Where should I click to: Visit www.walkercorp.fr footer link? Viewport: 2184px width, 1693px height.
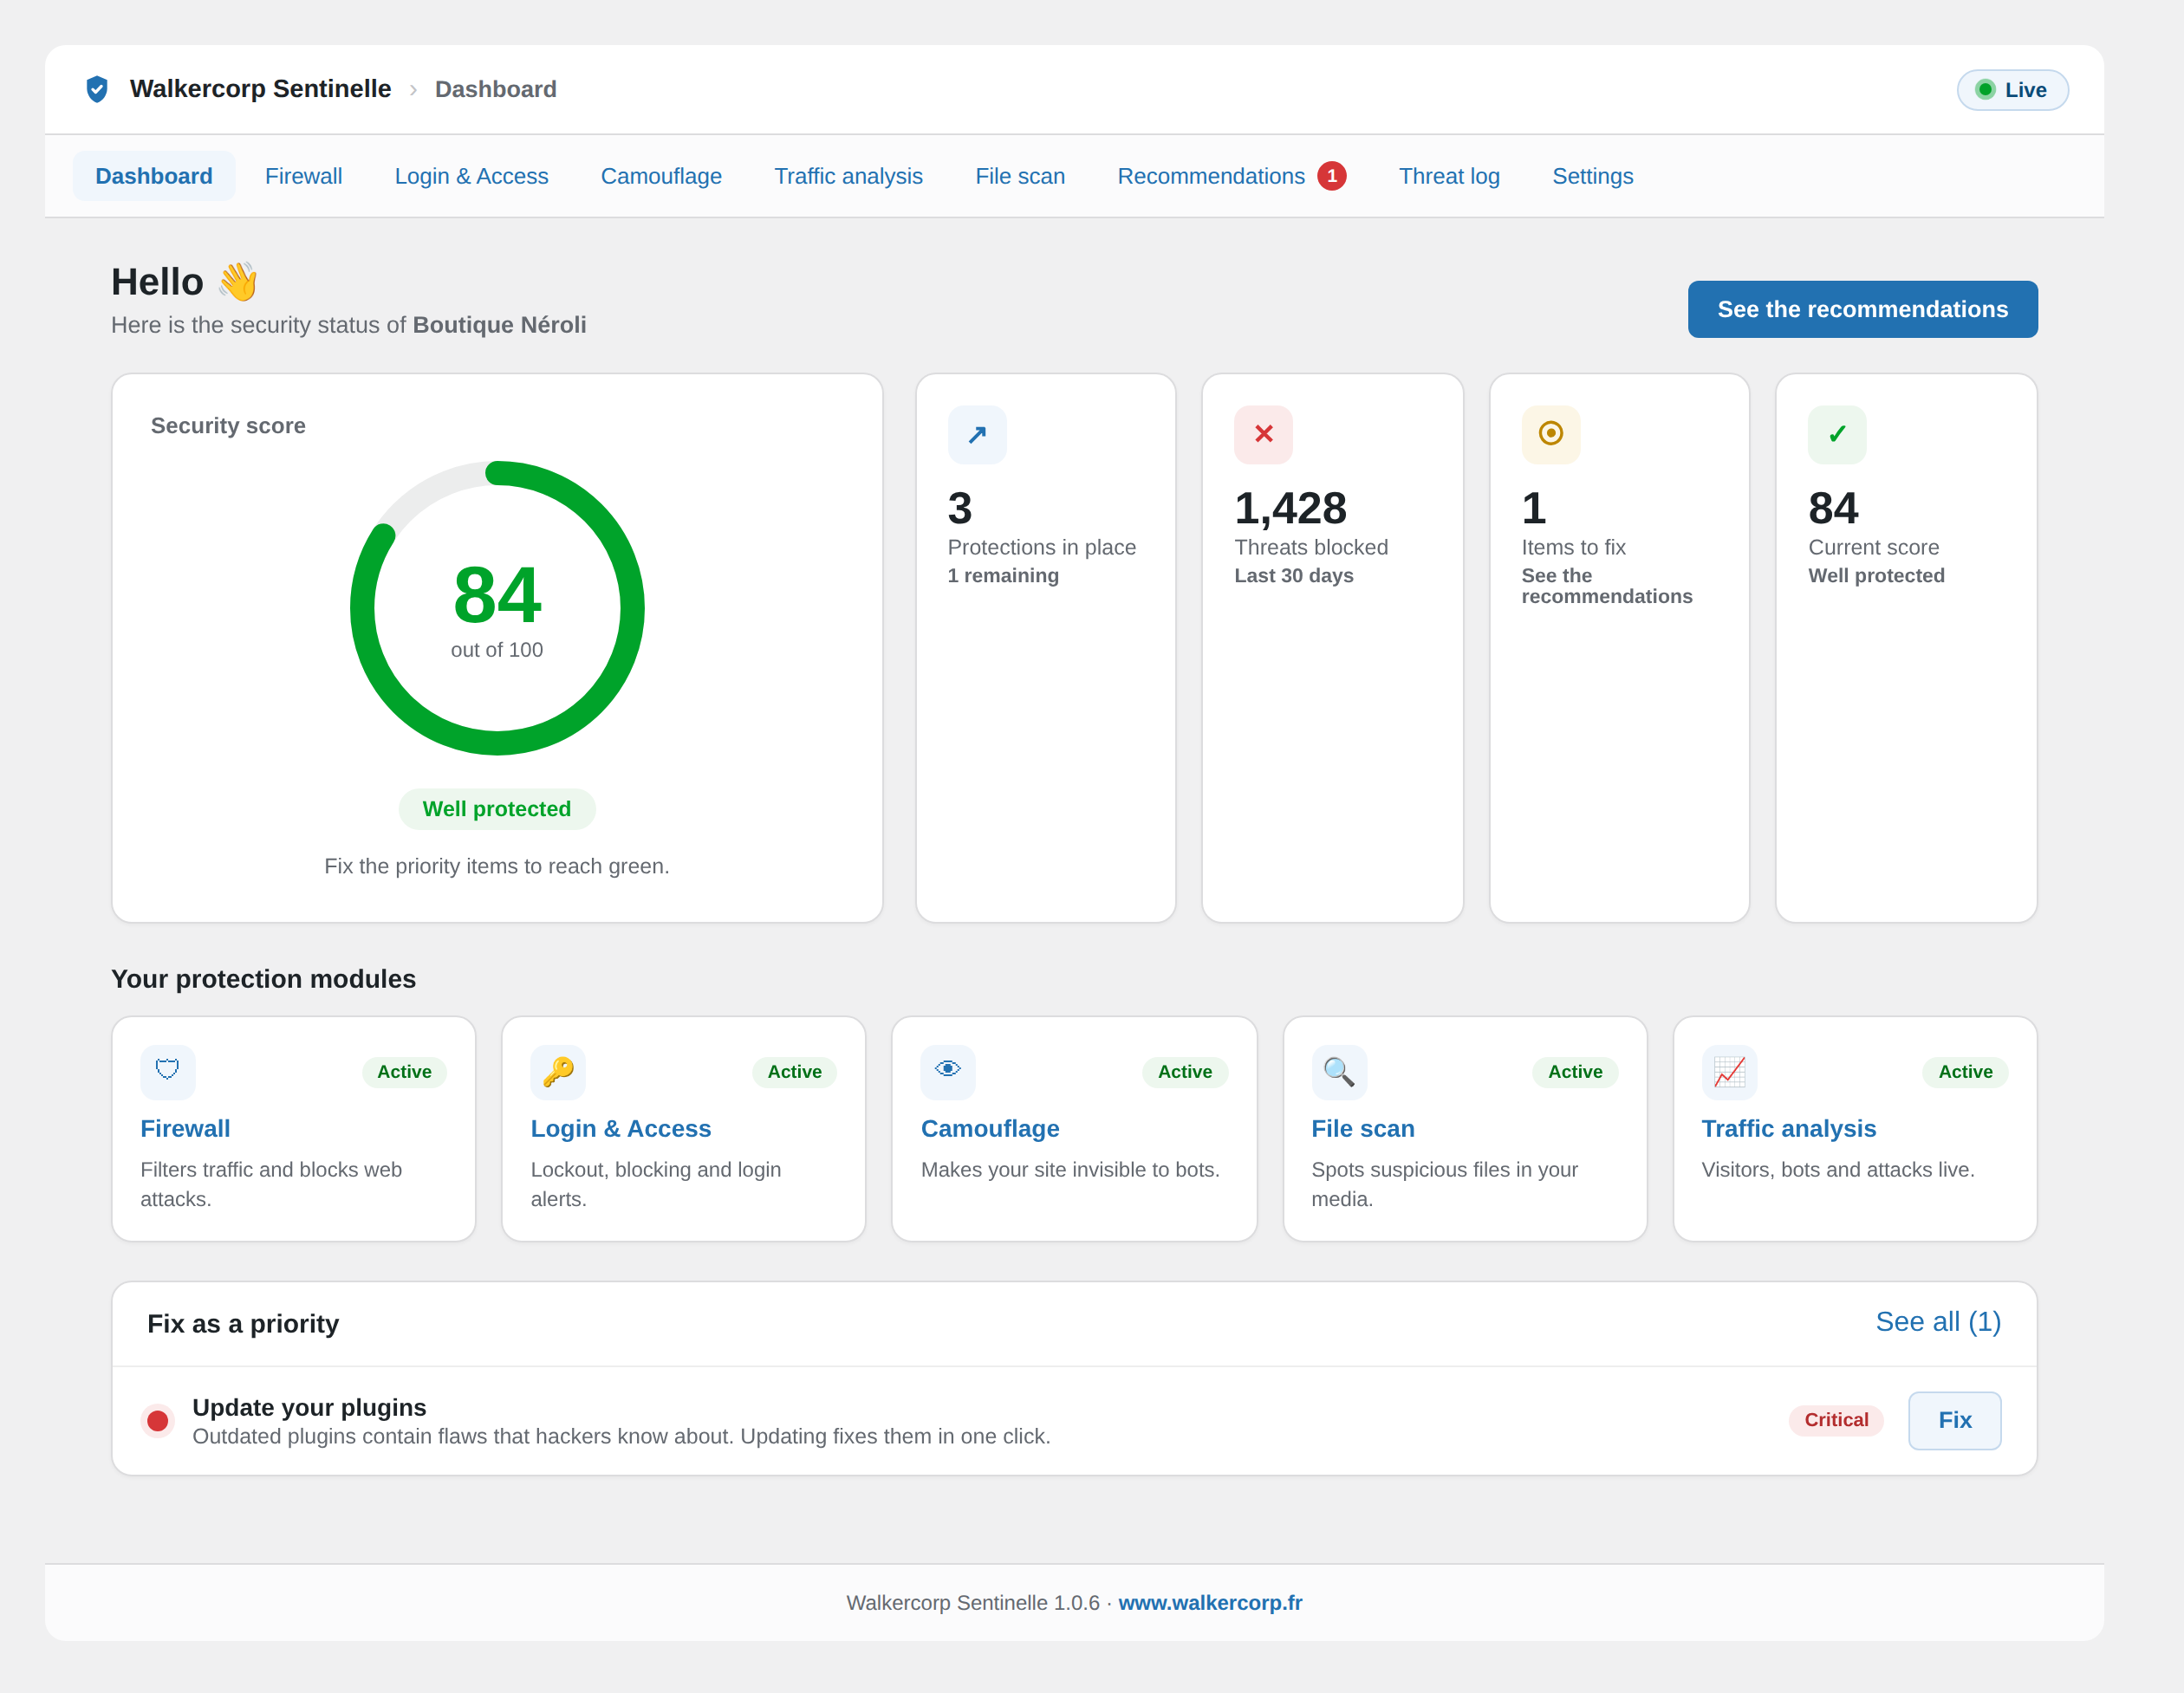tap(1209, 1602)
